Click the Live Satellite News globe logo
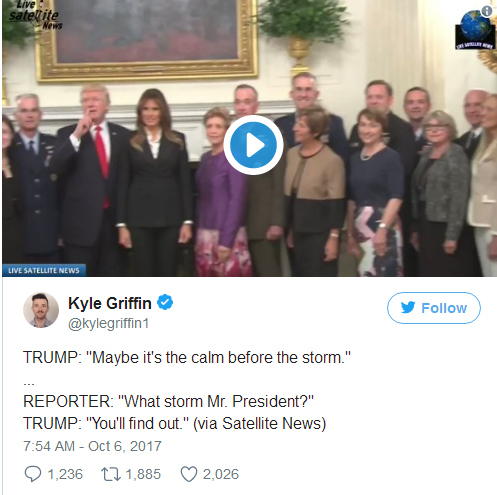 [474, 30]
